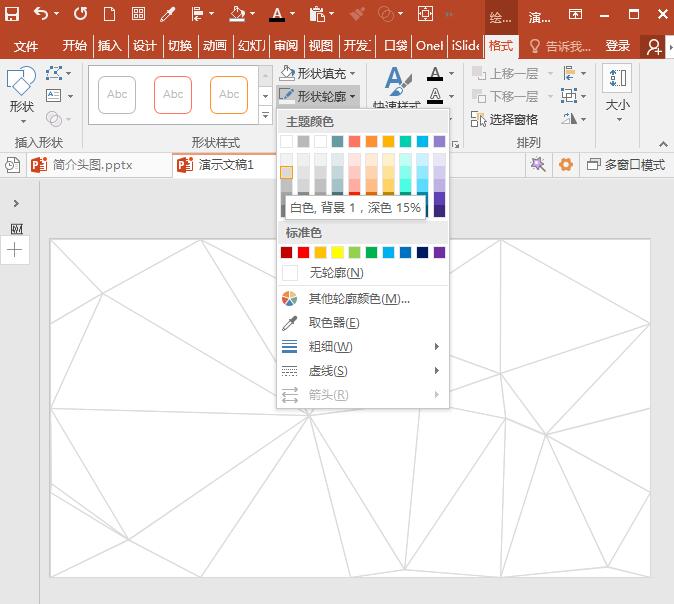Click the orange gear icon in tab bar
Screen dimensions: 674x604
[566, 165]
